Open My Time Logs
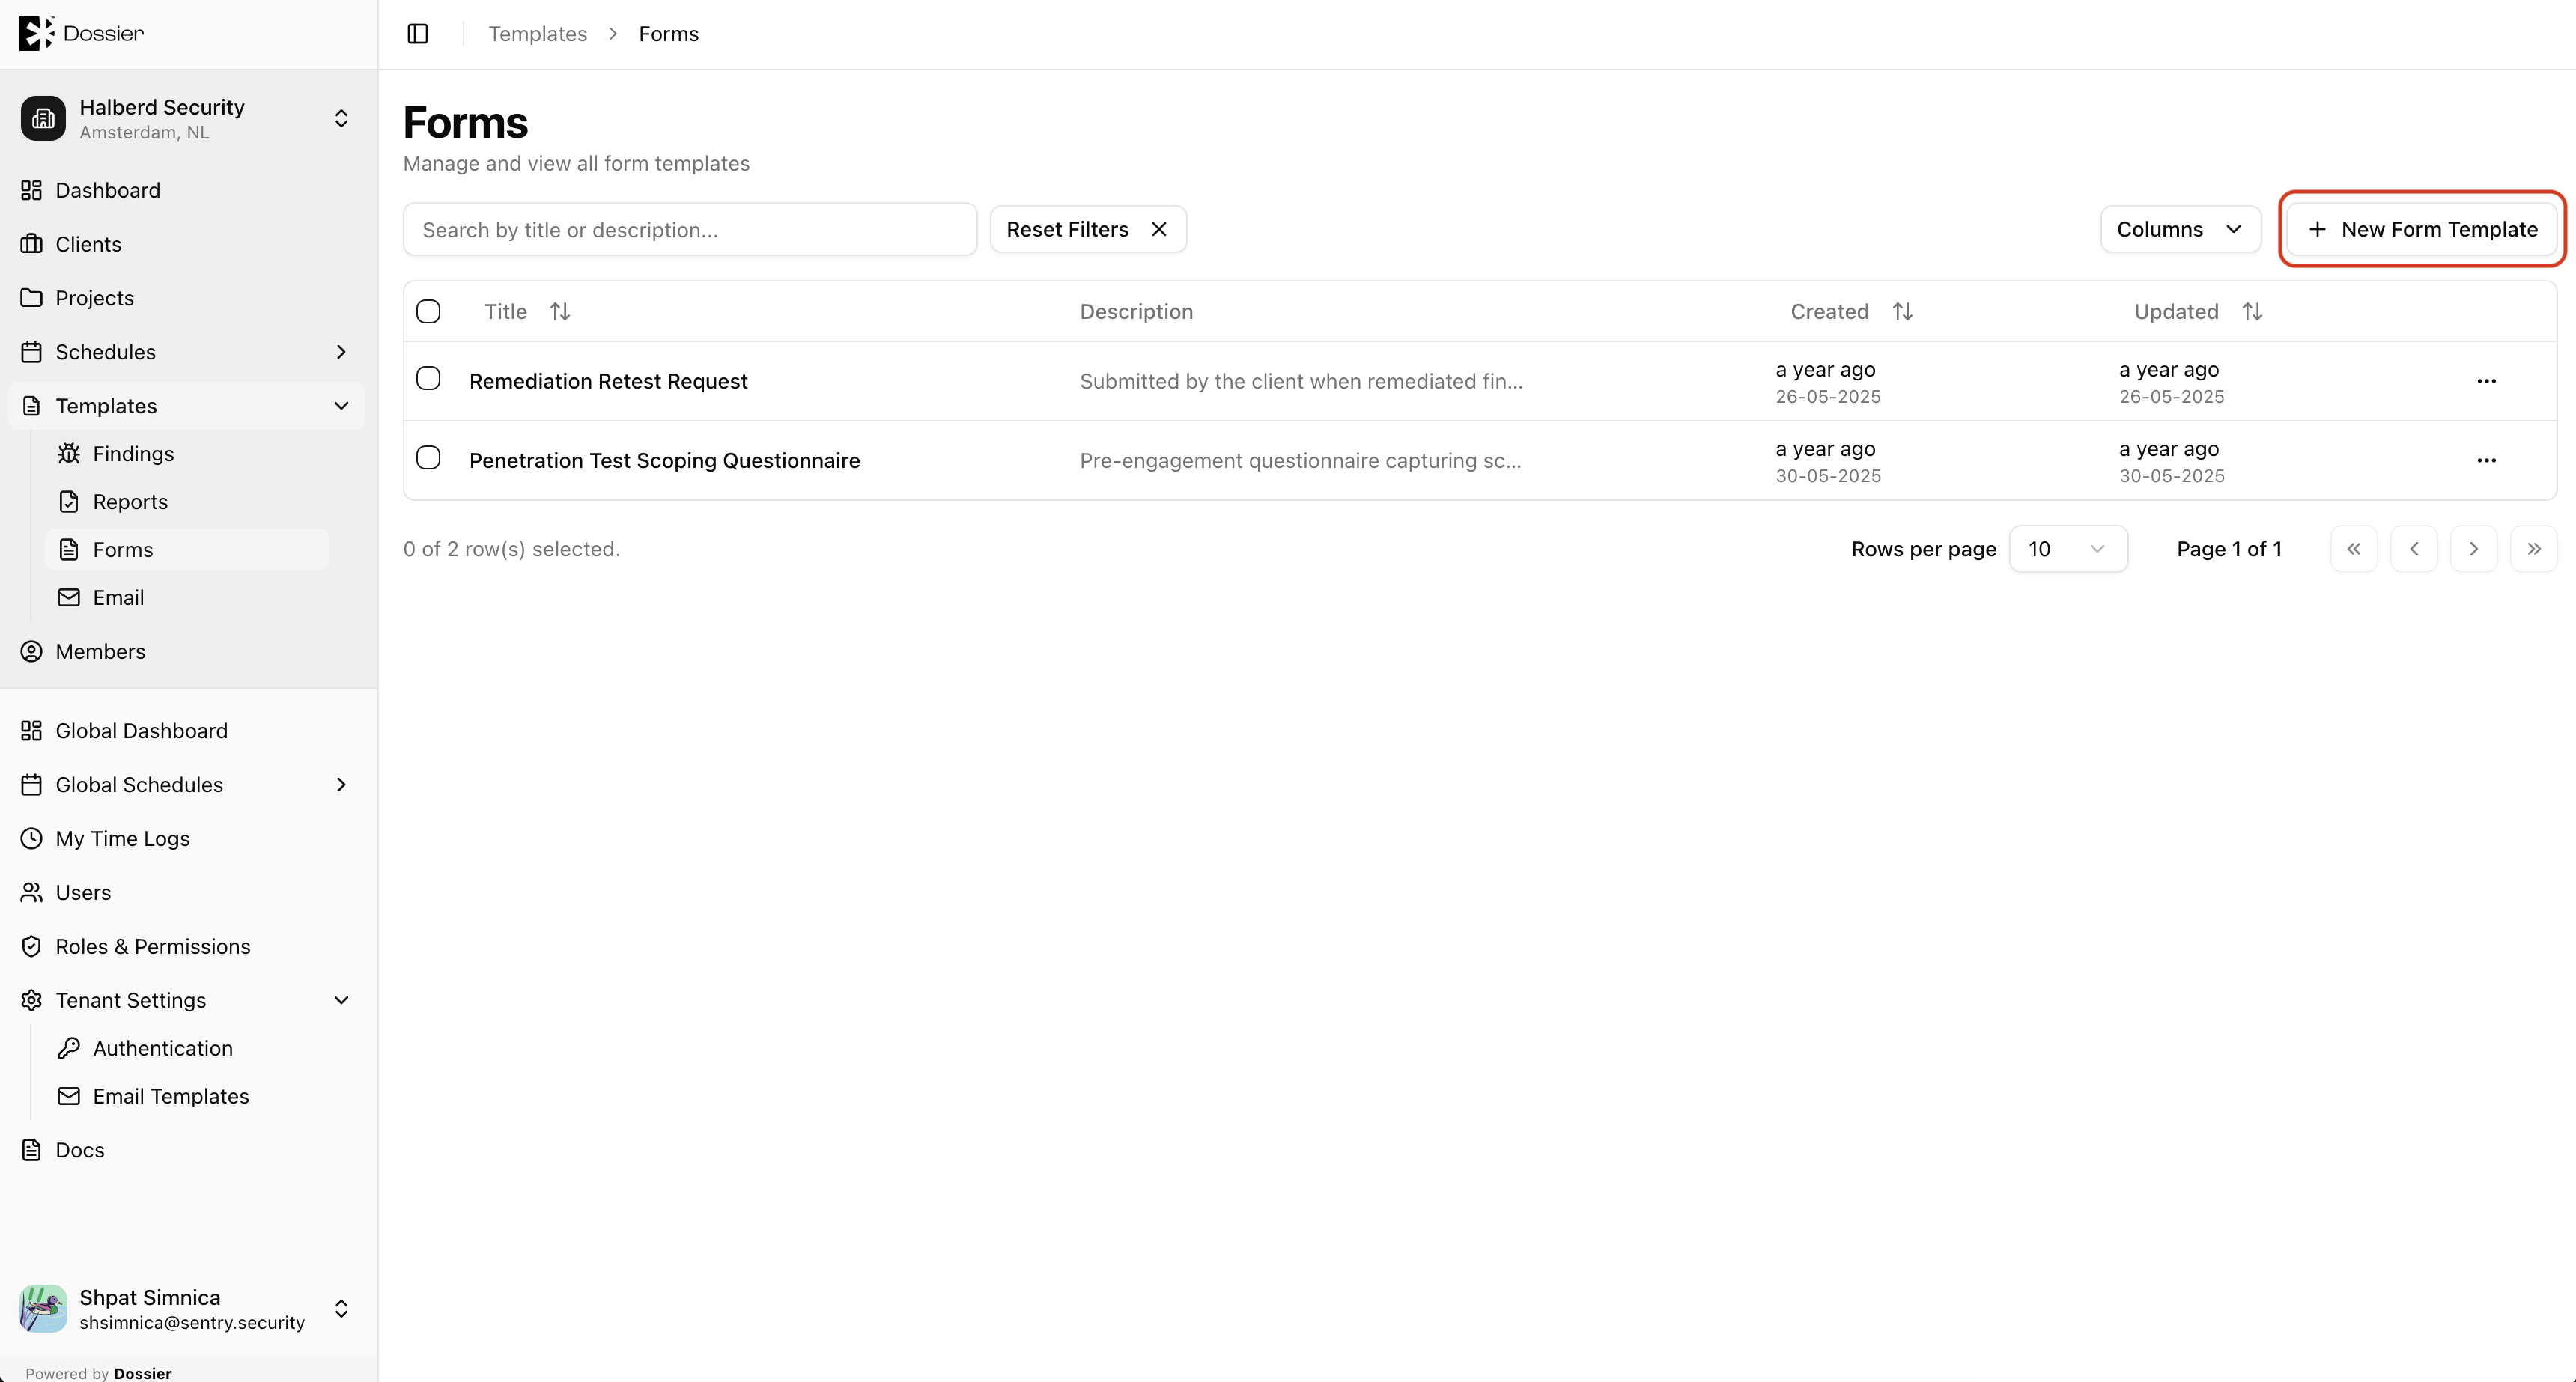Screen dimensions: 2576x1382 click(x=186, y=839)
